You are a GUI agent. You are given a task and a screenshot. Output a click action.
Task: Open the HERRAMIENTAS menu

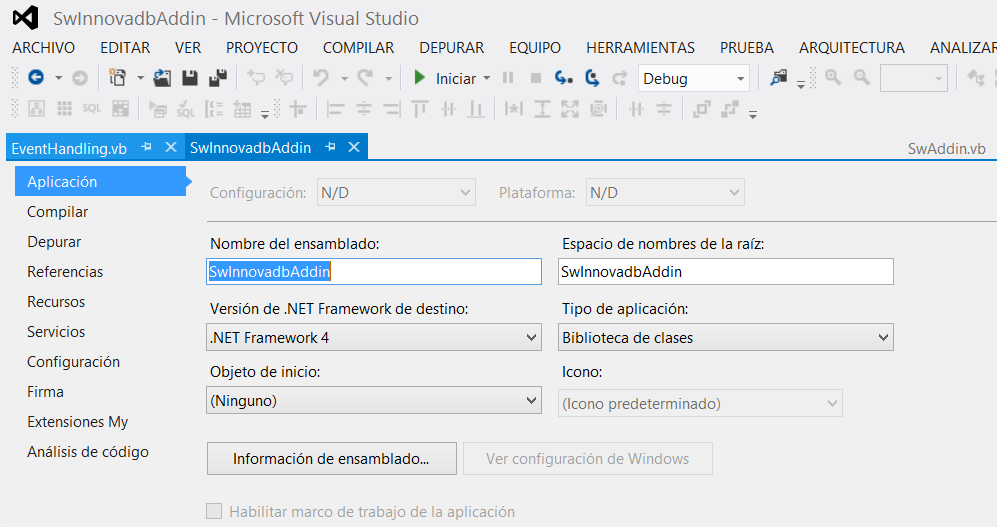click(x=640, y=48)
